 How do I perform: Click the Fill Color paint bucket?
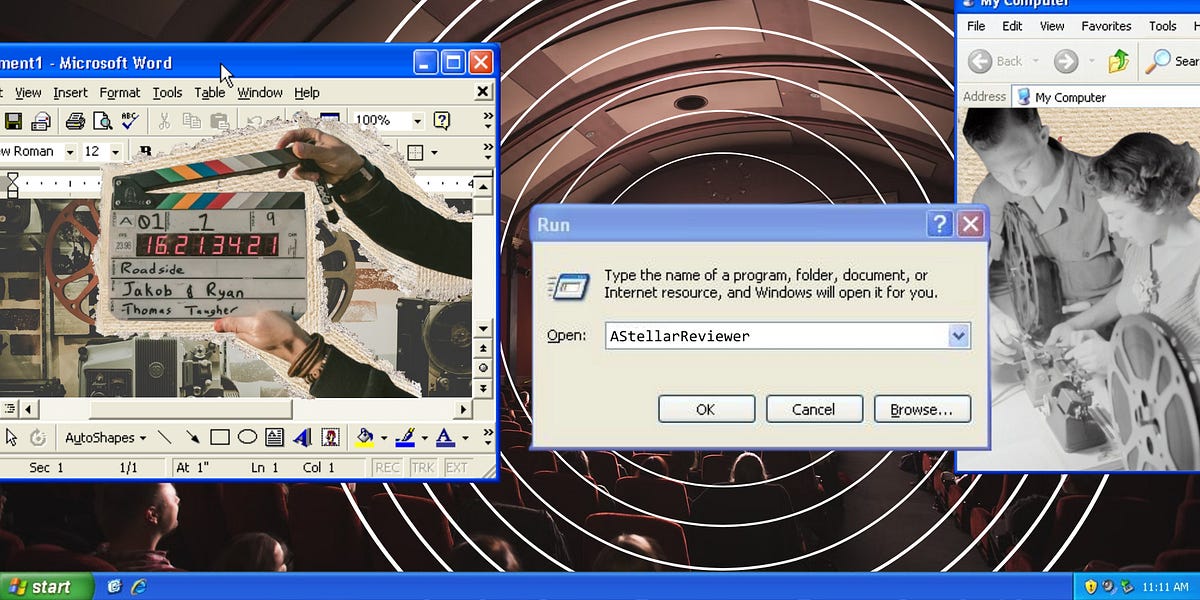point(365,437)
